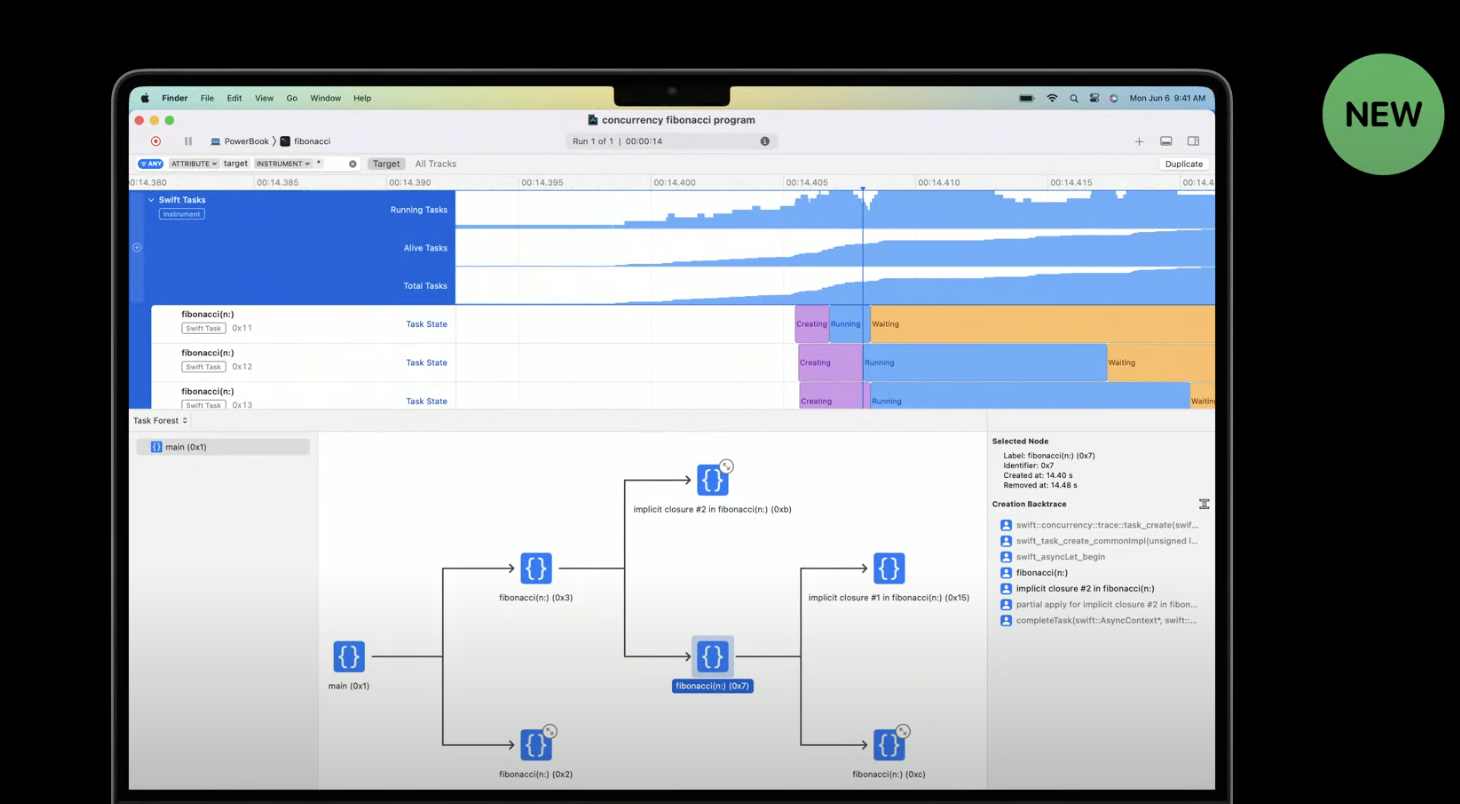1460x804 pixels.
Task: Open the File menu
Action: [x=207, y=98]
